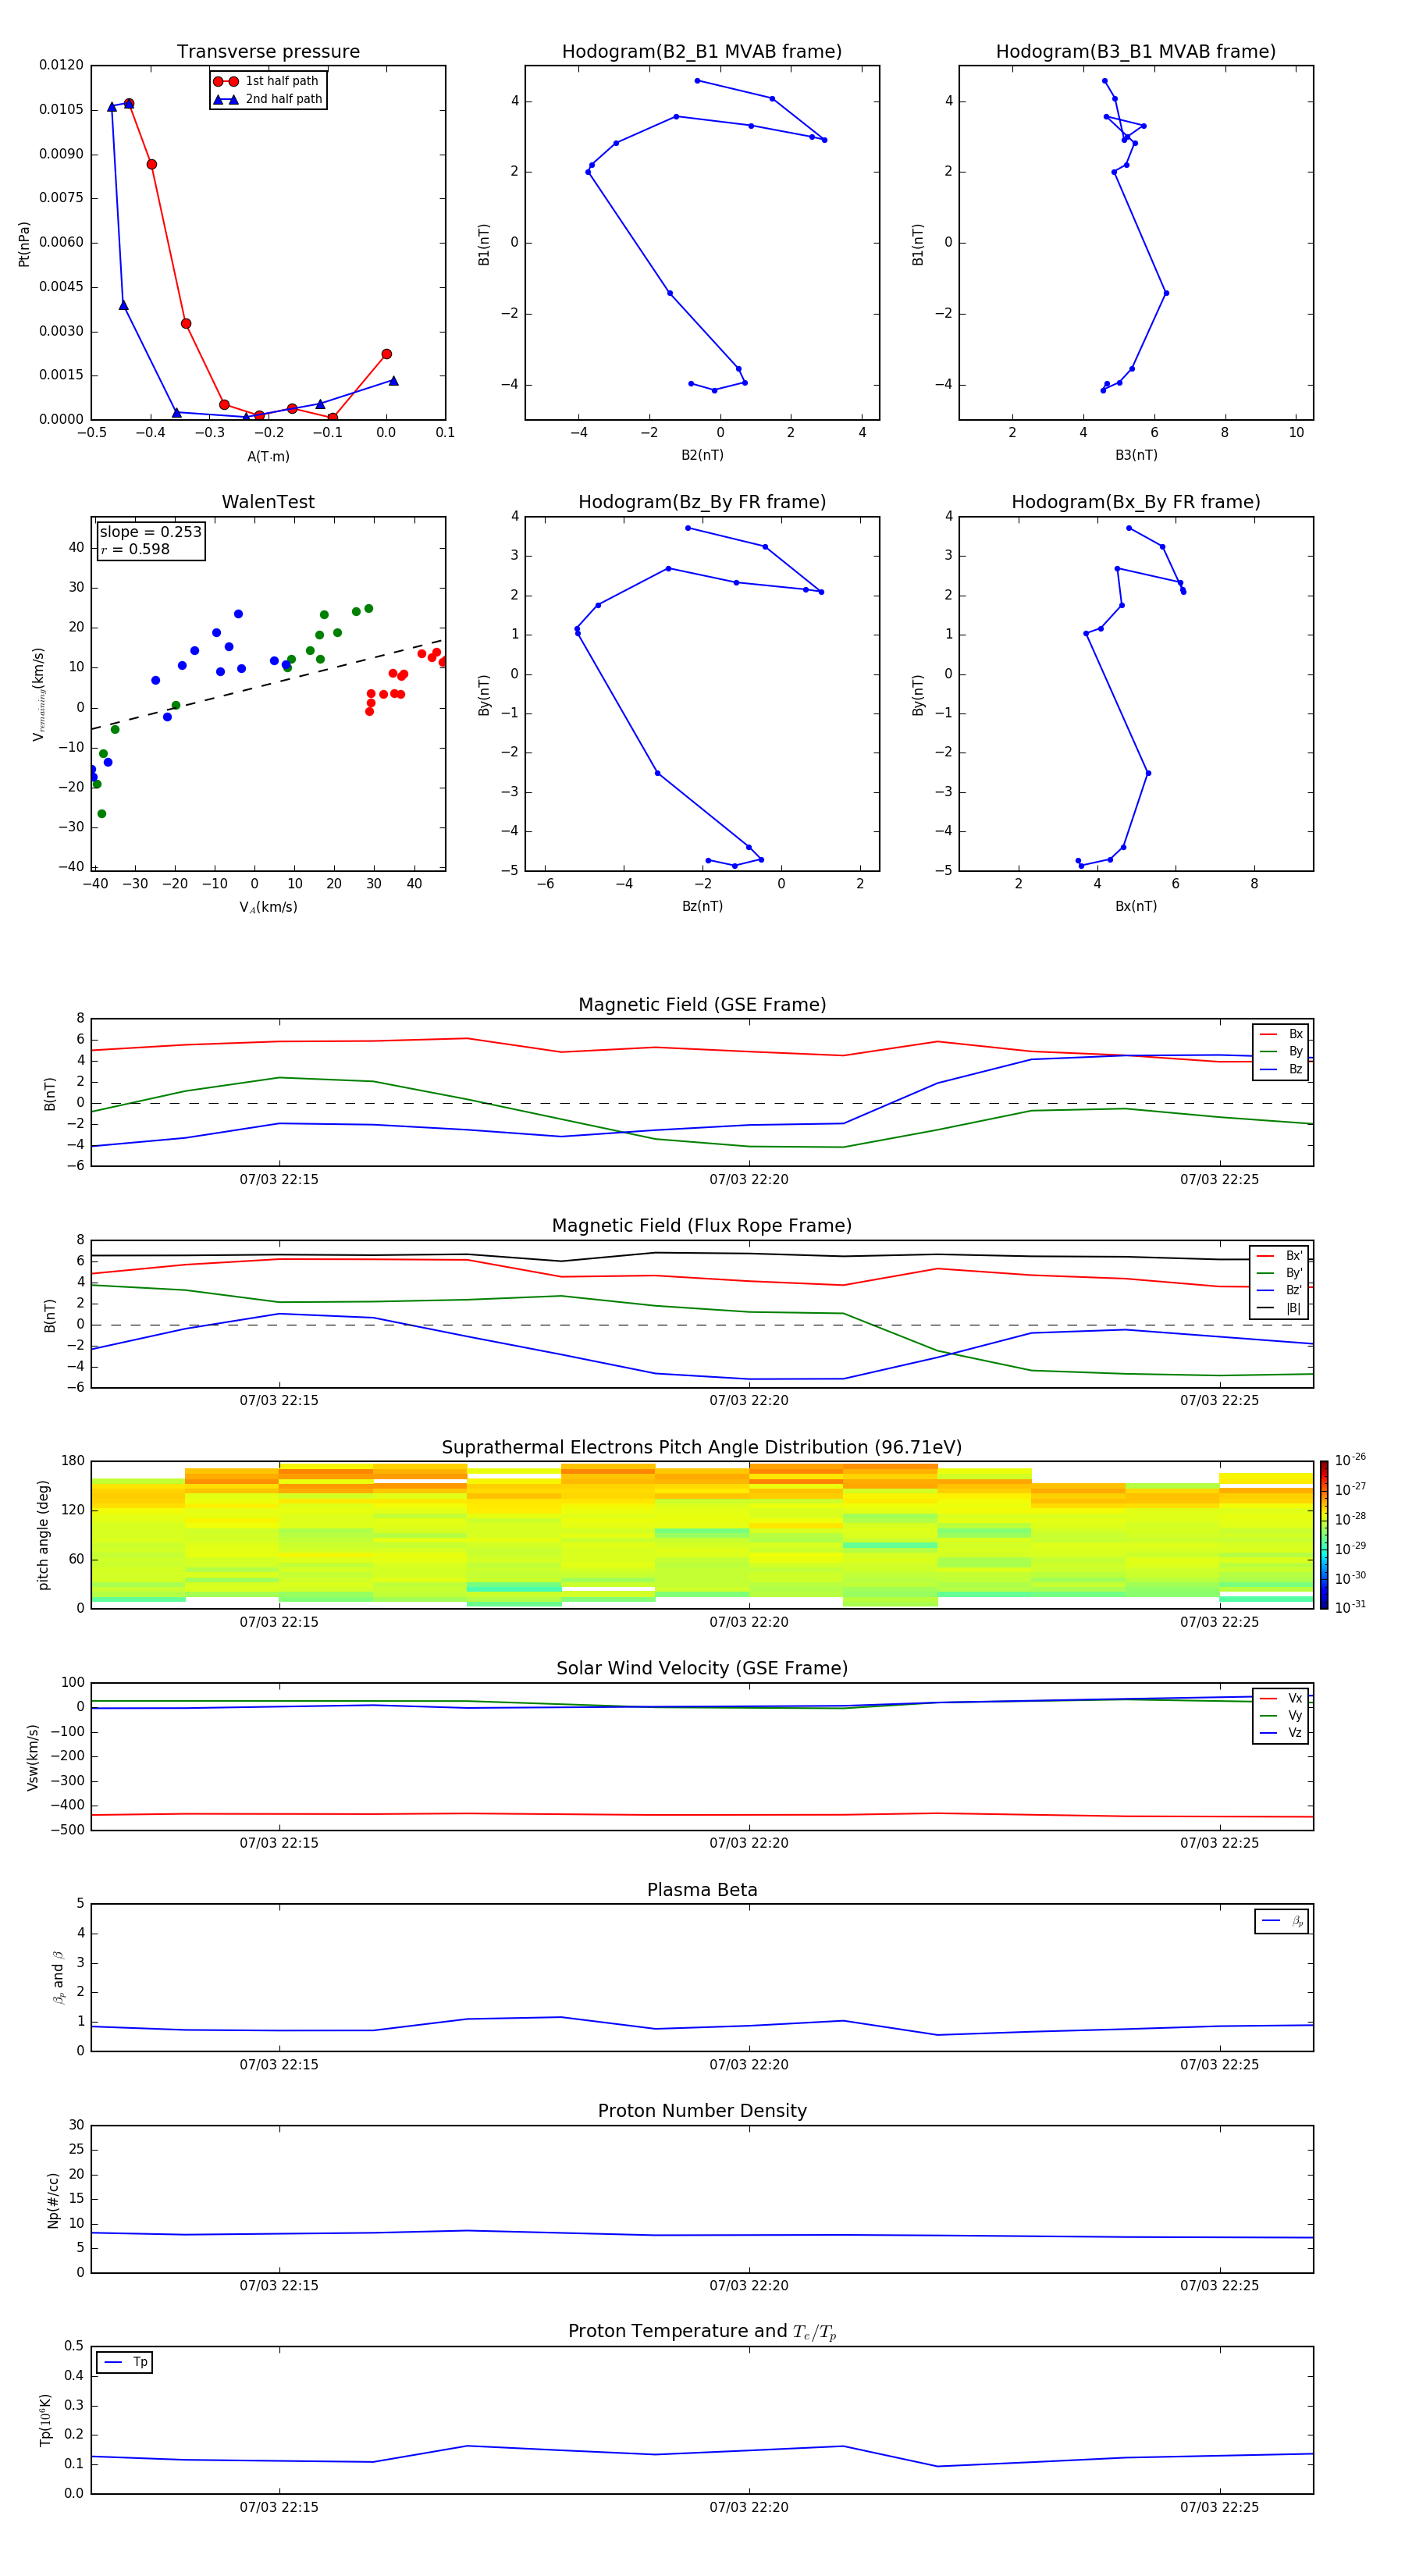This screenshot has width=1405, height=2576.
Task: Click the 'Vsw(km/s)' y-axis label
Action: point(33,1757)
